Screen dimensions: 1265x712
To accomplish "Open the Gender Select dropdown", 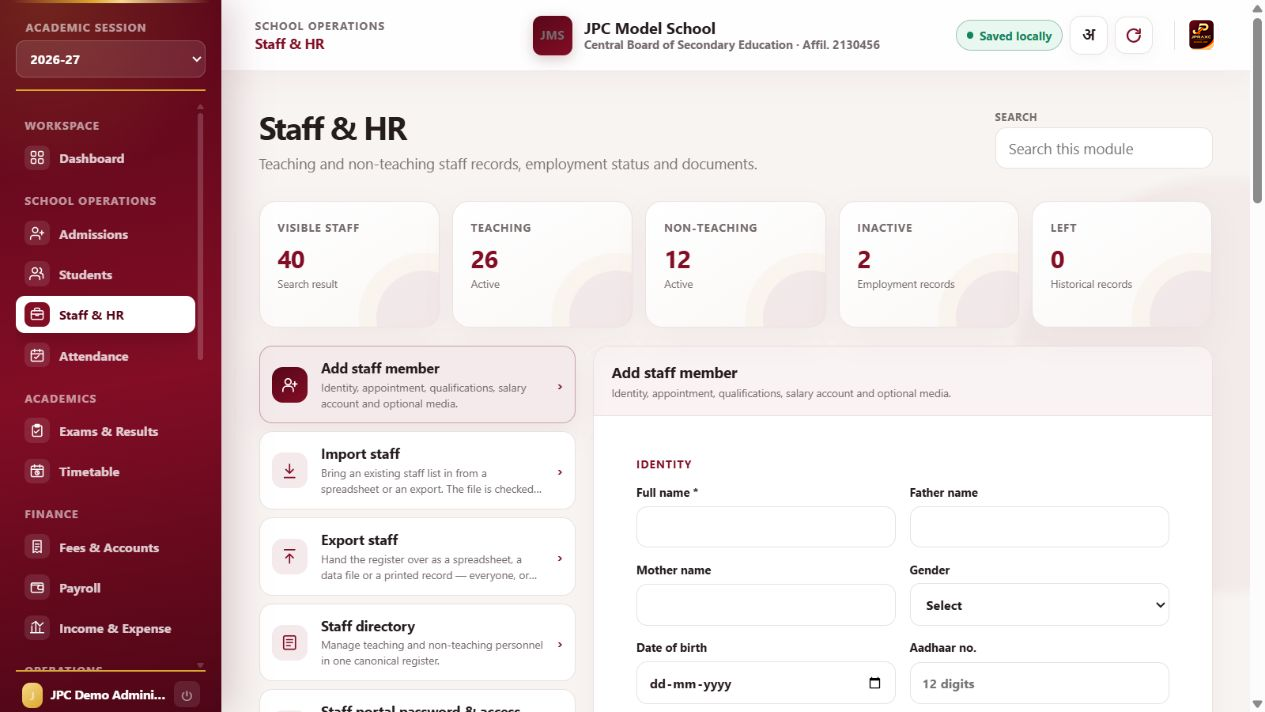I will pos(1039,605).
